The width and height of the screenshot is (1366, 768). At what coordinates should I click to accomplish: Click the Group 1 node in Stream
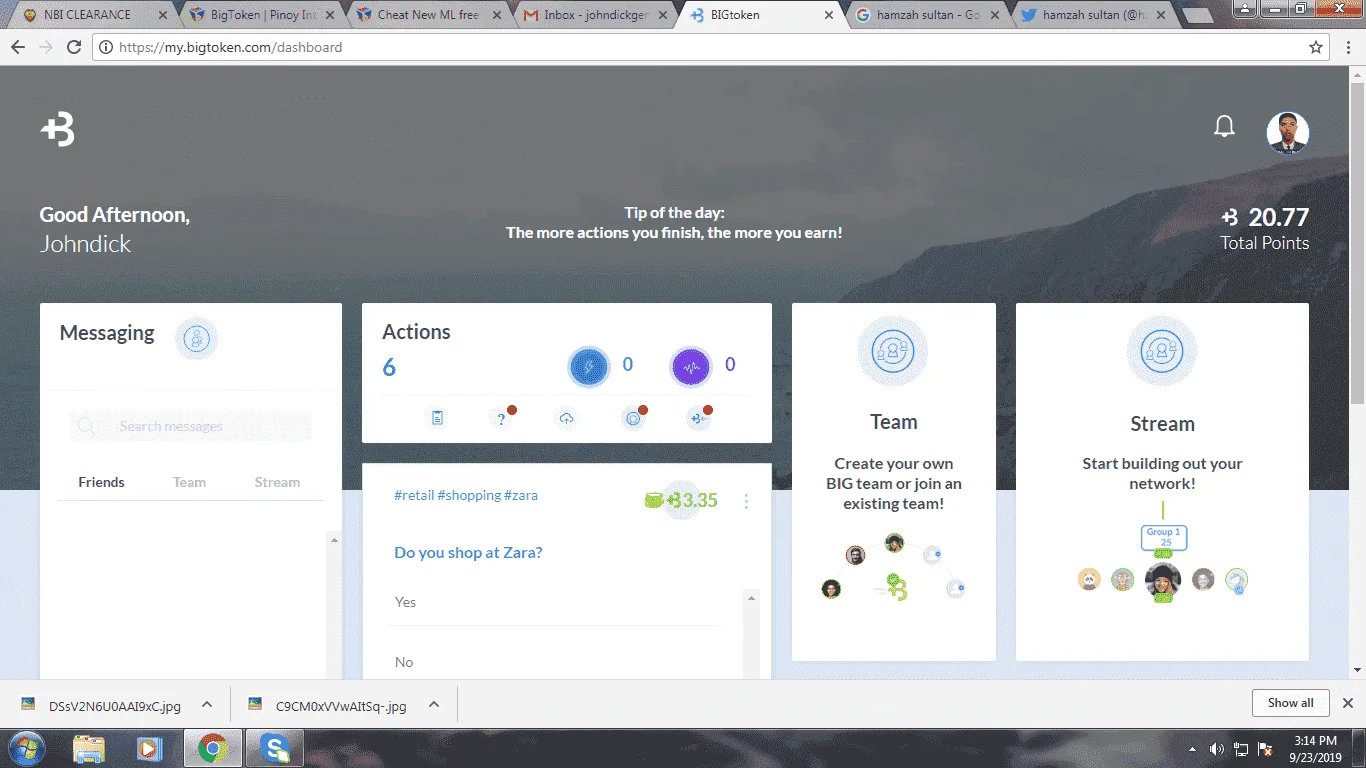click(1163, 537)
